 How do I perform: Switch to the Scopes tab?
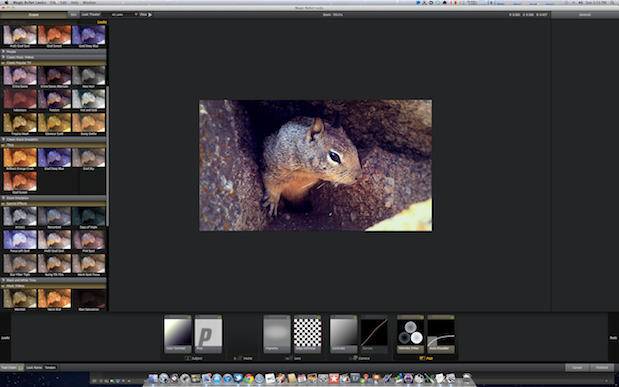[x=34, y=15]
